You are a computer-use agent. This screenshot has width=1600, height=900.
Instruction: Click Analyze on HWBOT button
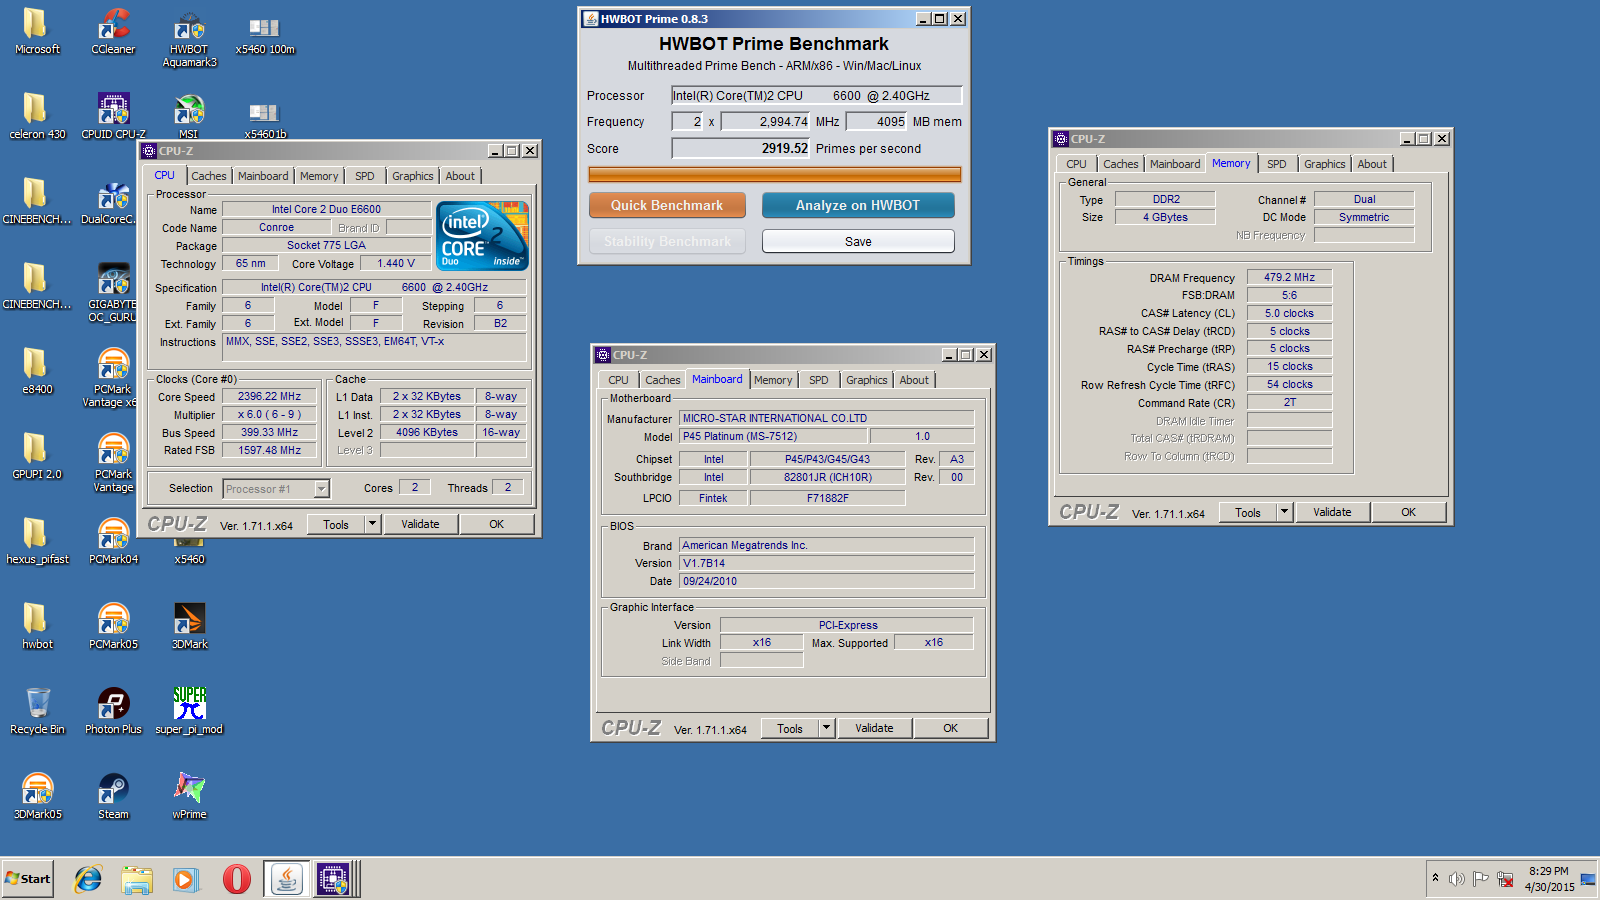[x=858, y=205]
